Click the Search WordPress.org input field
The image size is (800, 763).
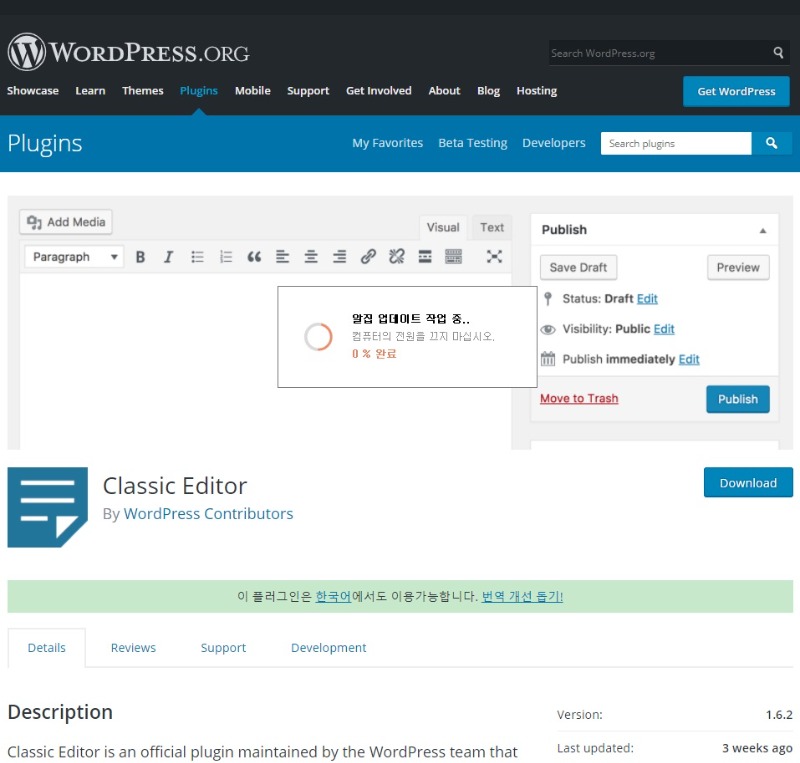click(660, 53)
